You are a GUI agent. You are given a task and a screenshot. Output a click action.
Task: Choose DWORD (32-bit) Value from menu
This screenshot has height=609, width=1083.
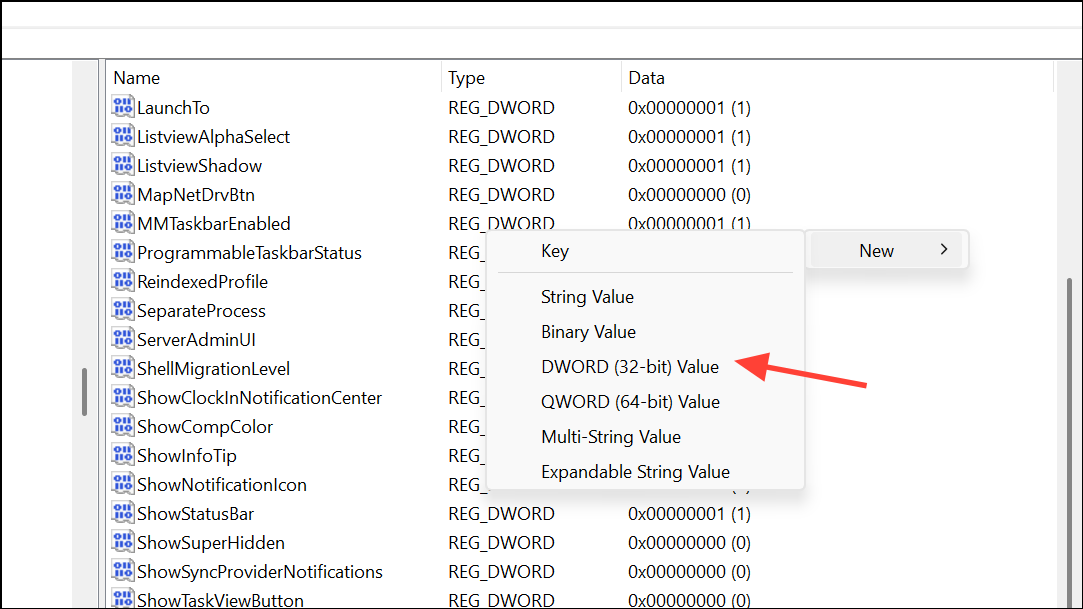(629, 367)
